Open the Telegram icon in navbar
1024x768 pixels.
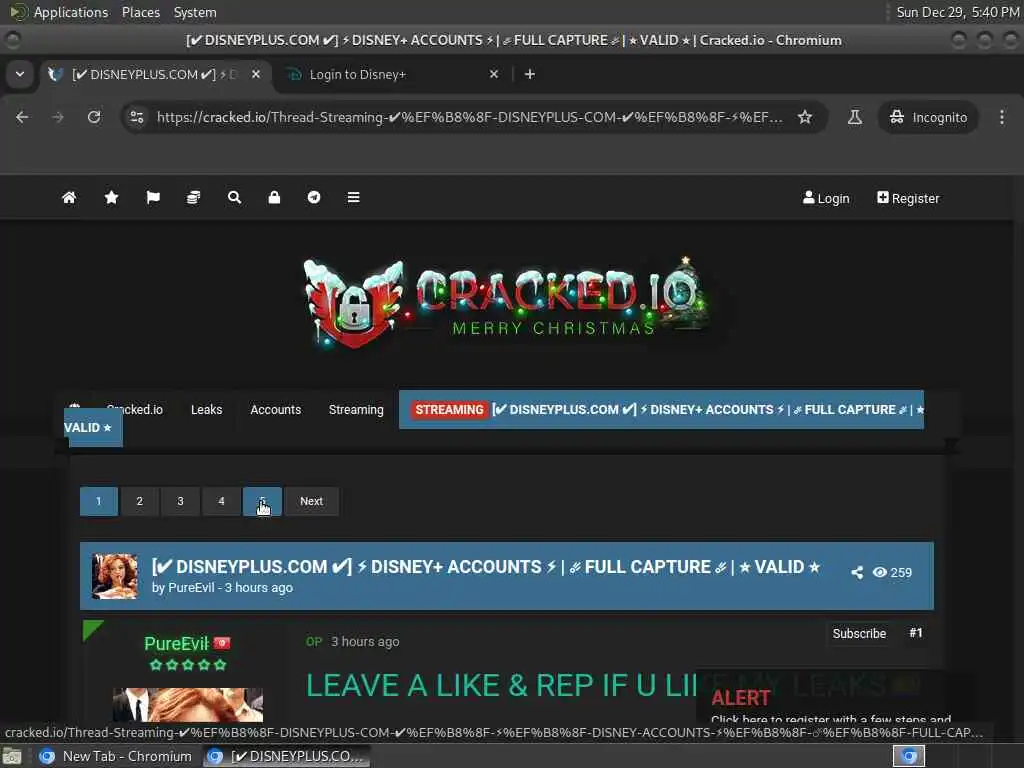(x=314, y=197)
